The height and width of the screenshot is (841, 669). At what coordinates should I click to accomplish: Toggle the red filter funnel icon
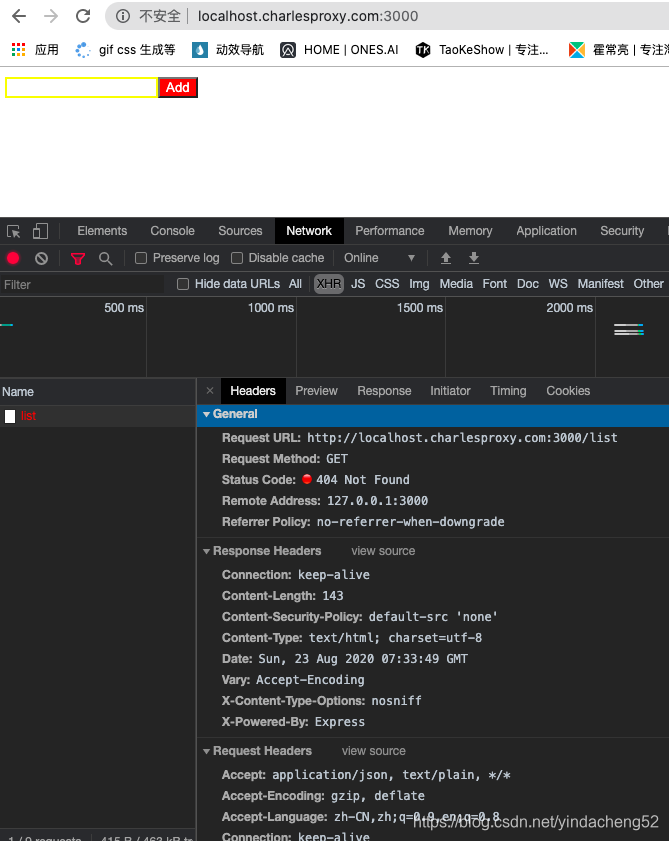(x=78, y=259)
